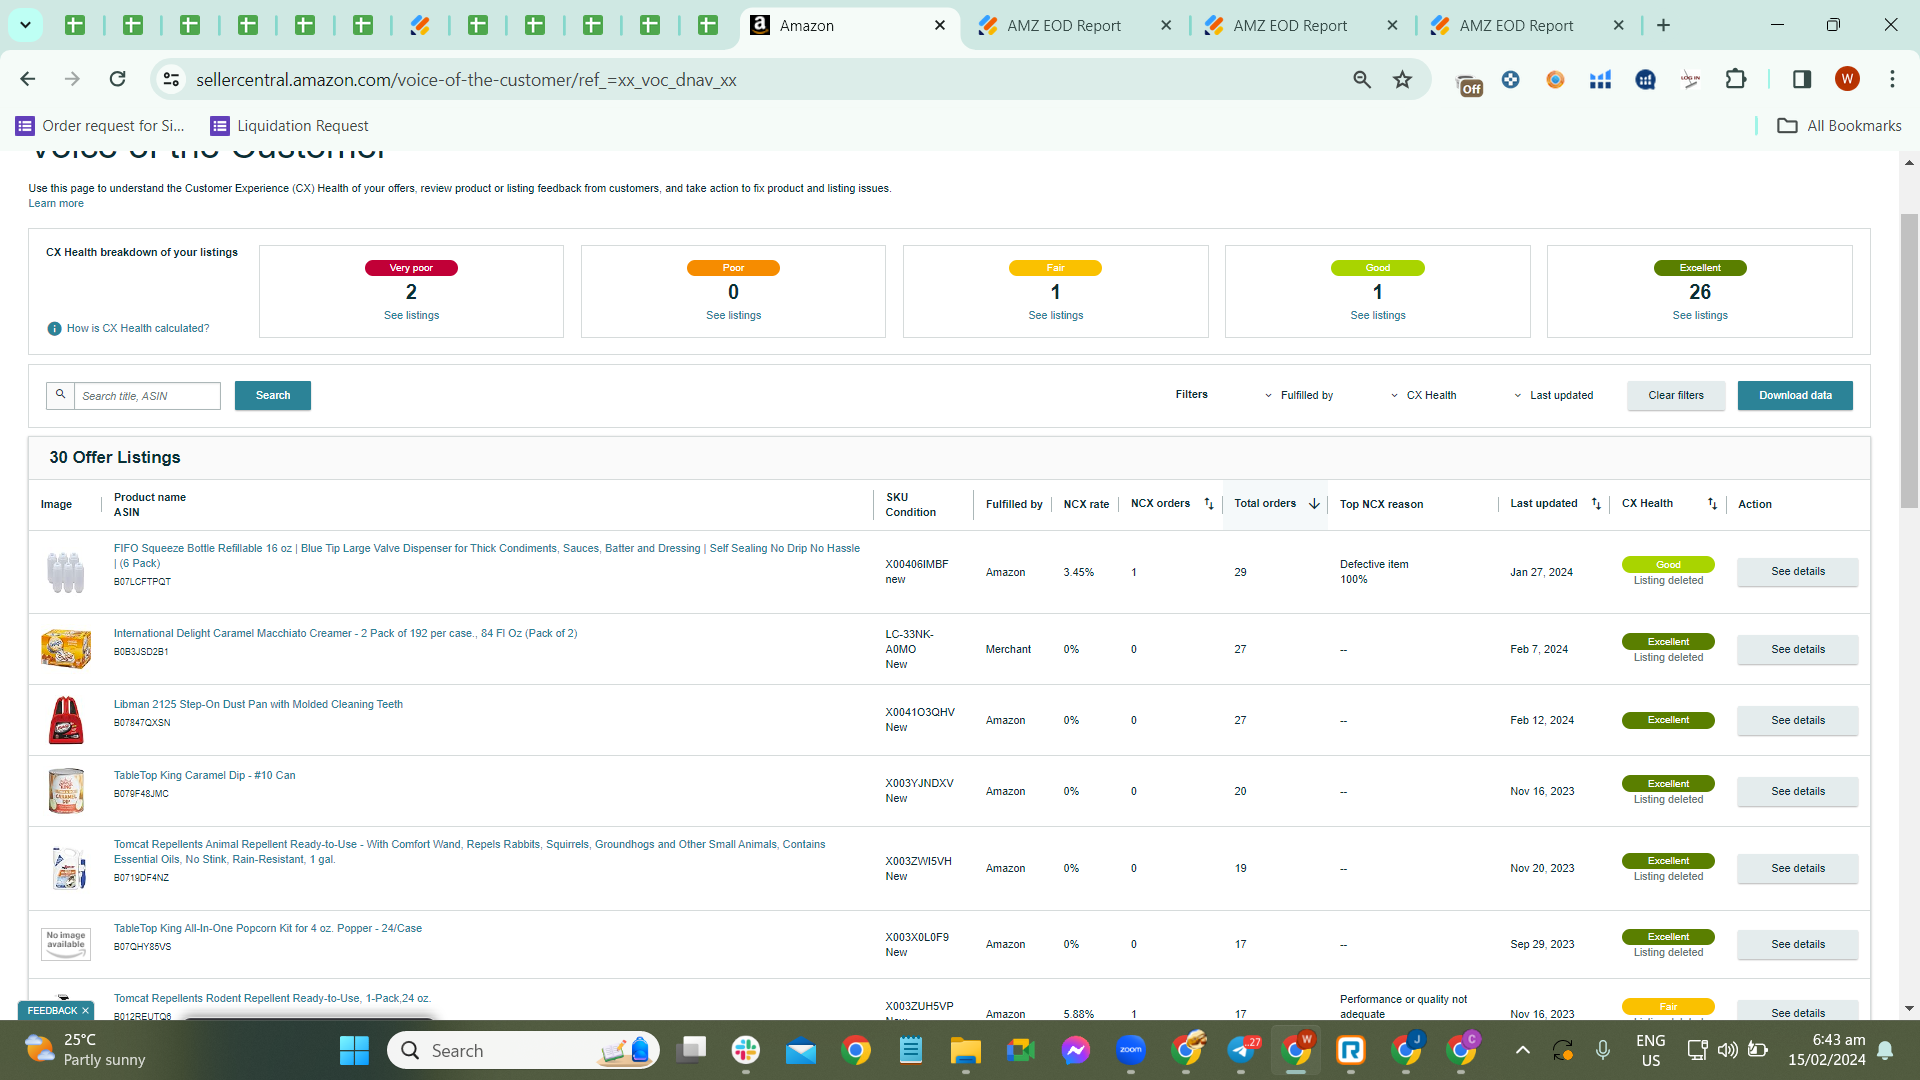Open the weather widget on taskbar

(86, 1050)
